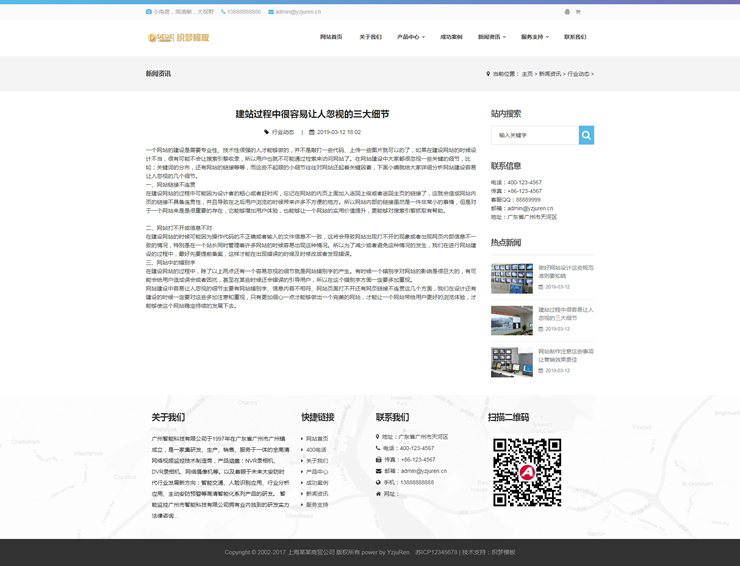The height and width of the screenshot is (566, 740).
Task: Expand the 新闻资讯 dropdown in navigation
Action: click(x=491, y=37)
